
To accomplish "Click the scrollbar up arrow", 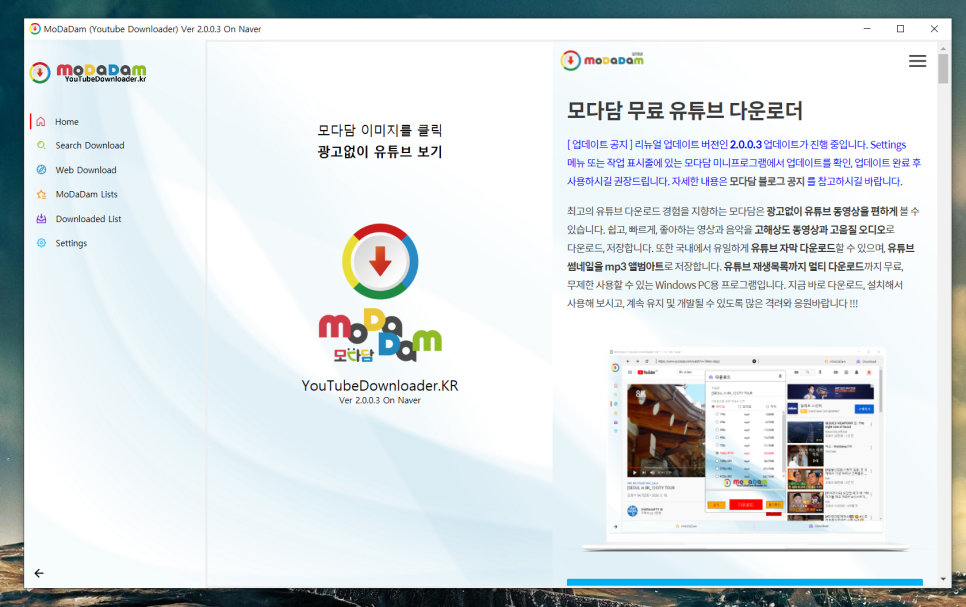I will [x=943, y=47].
